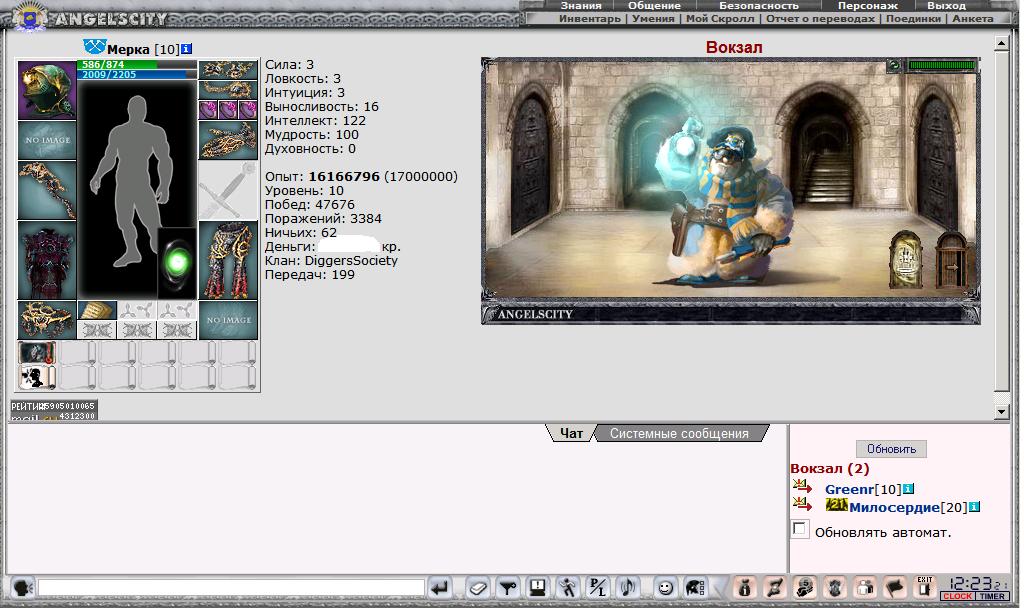Open the Инвентарь submenu link
The width and height of the screenshot is (1024, 608).
pos(590,19)
